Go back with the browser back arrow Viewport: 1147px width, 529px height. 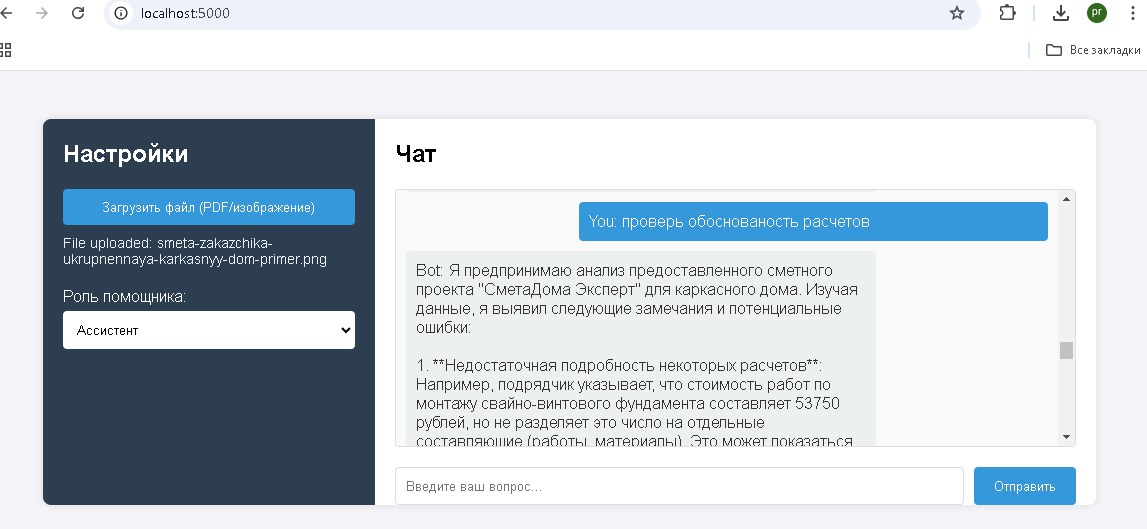point(6,13)
